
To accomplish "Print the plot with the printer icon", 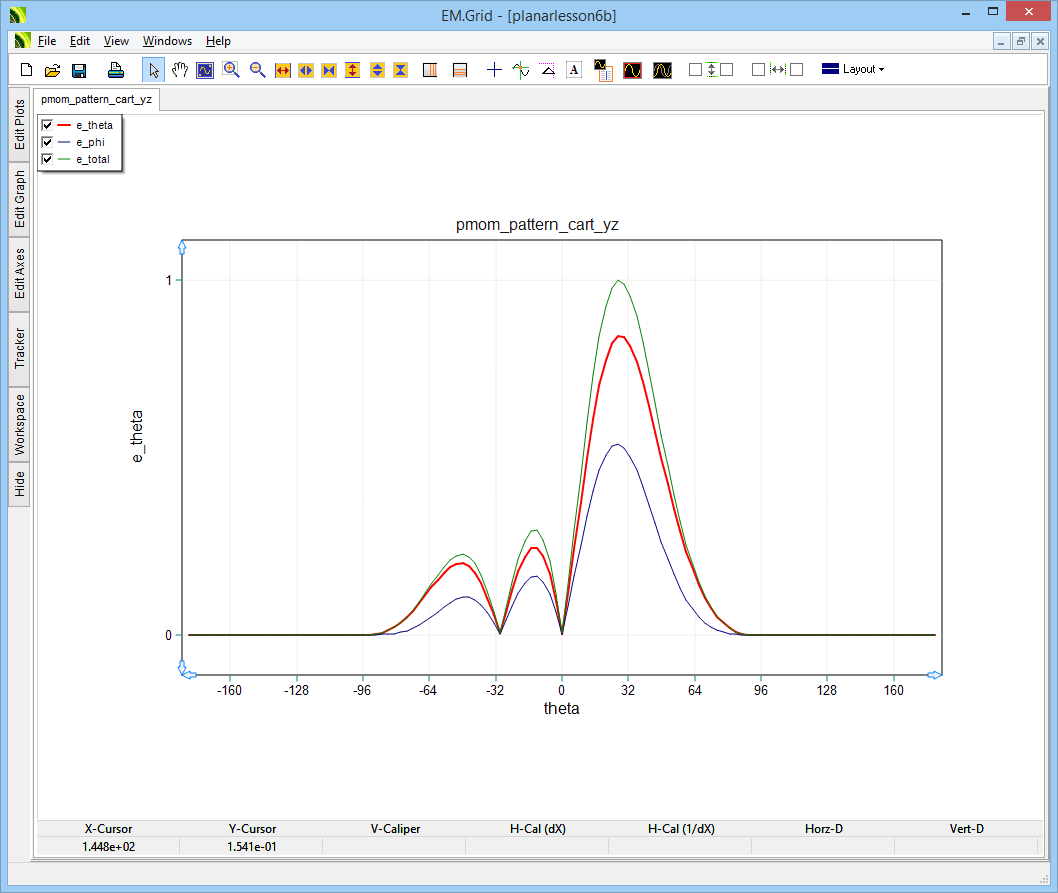I will pyautogui.click(x=116, y=70).
